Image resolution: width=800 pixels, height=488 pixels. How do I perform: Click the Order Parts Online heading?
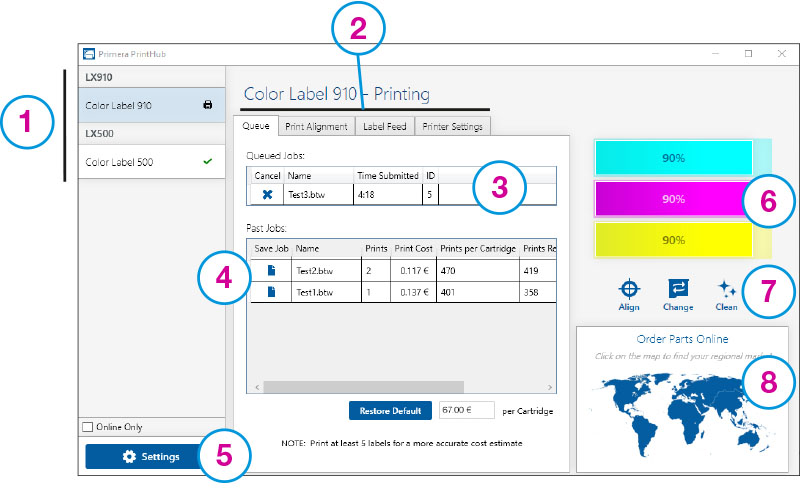(682, 339)
